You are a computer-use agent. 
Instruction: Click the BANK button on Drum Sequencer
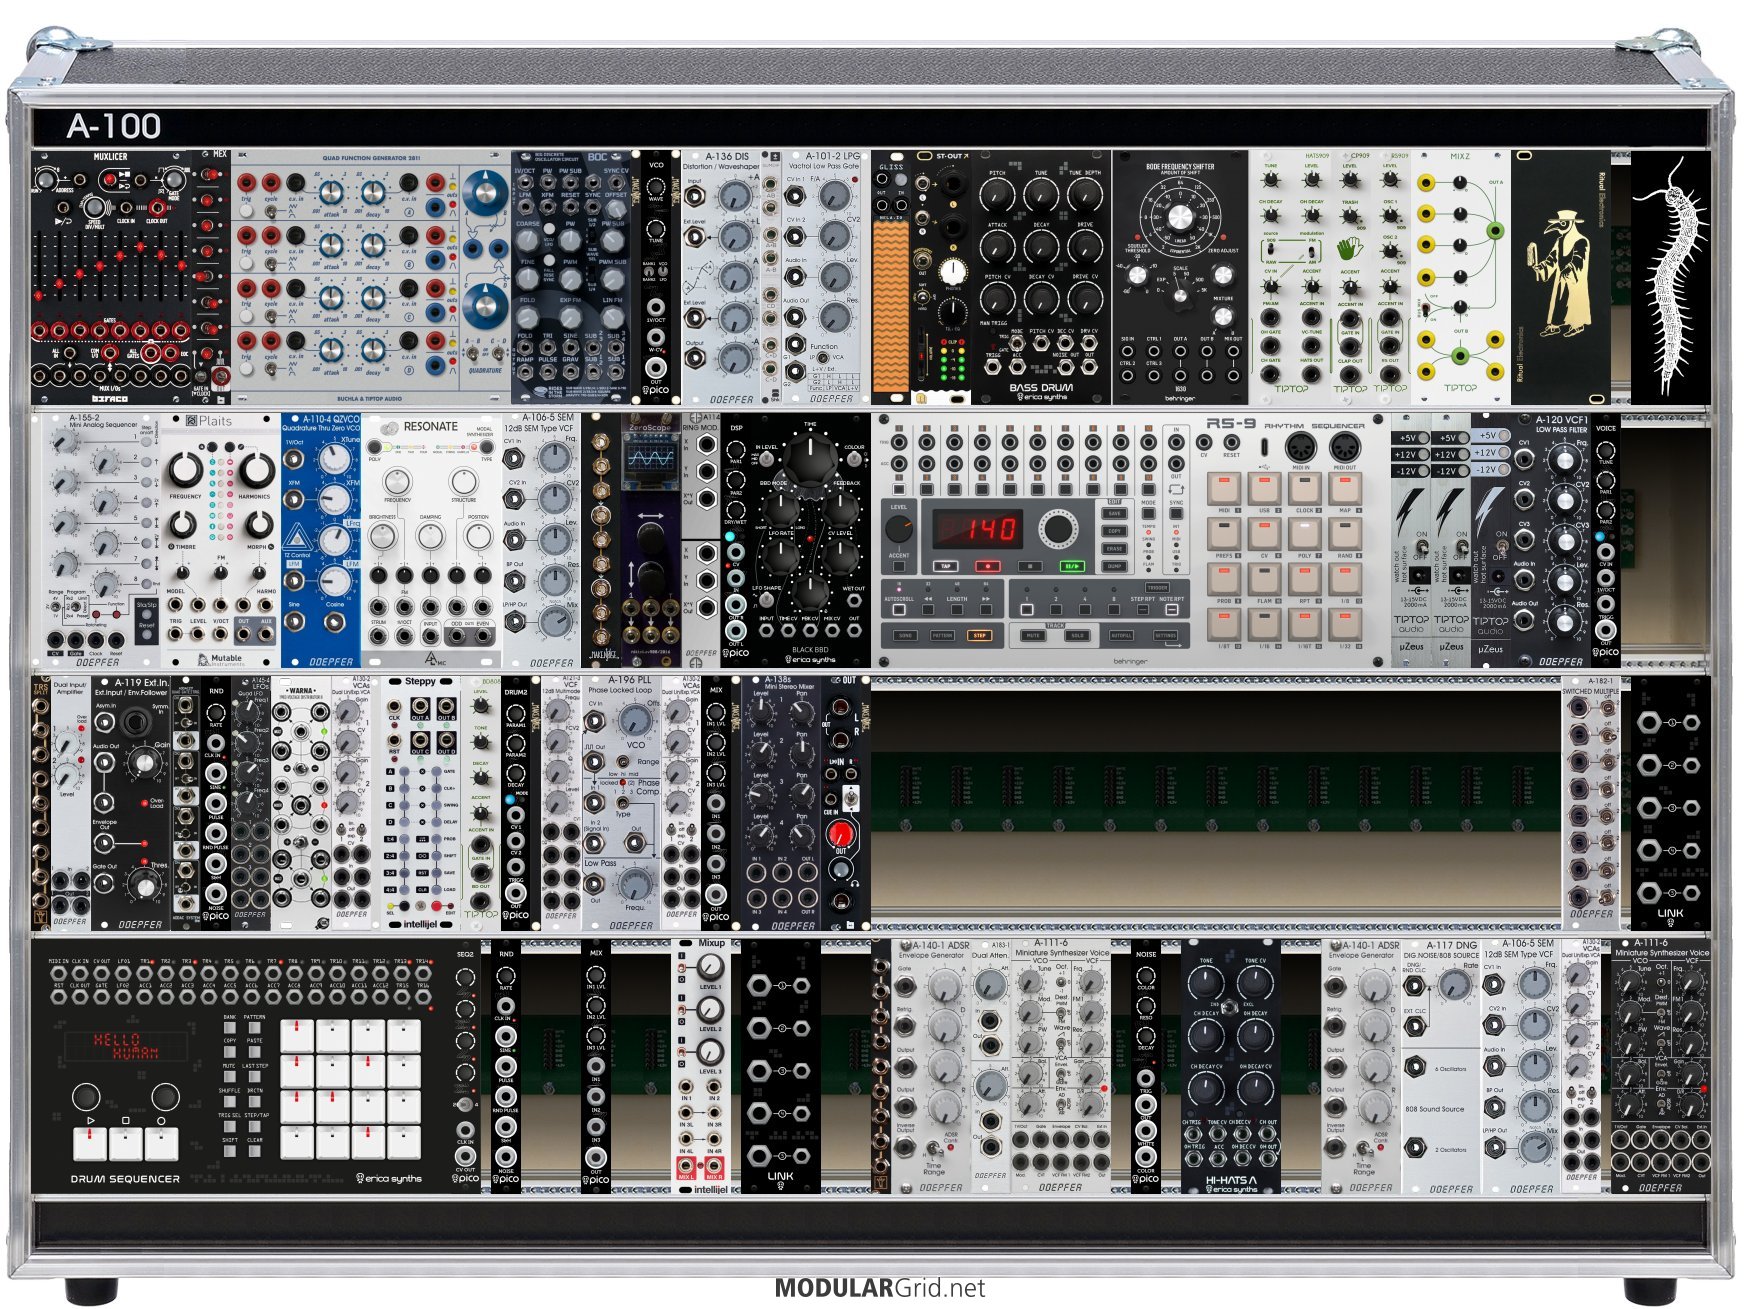pos(230,1028)
